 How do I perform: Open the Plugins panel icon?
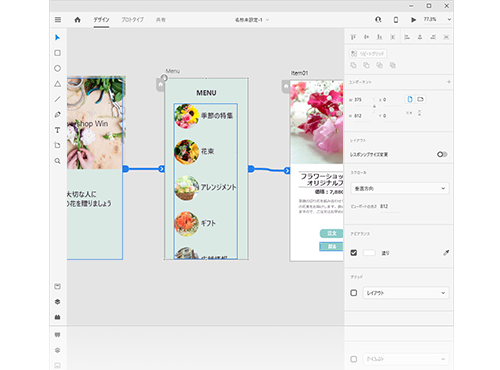57,317
